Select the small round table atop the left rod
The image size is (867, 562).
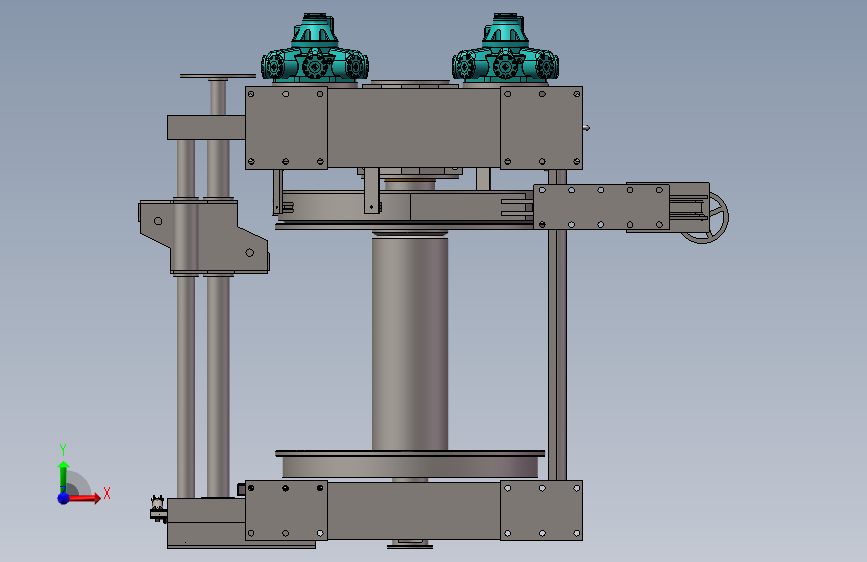point(218,76)
